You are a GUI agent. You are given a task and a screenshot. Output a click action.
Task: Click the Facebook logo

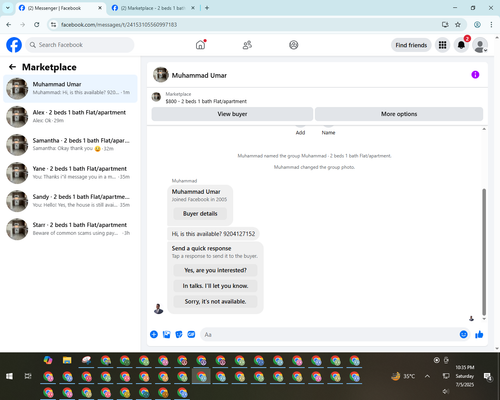pyautogui.click(x=14, y=45)
